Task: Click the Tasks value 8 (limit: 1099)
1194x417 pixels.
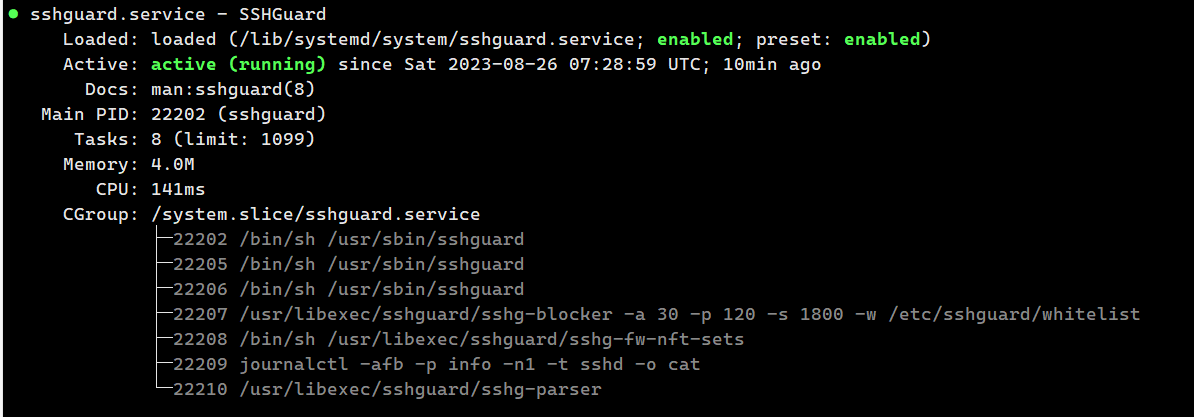Action: pos(233,140)
